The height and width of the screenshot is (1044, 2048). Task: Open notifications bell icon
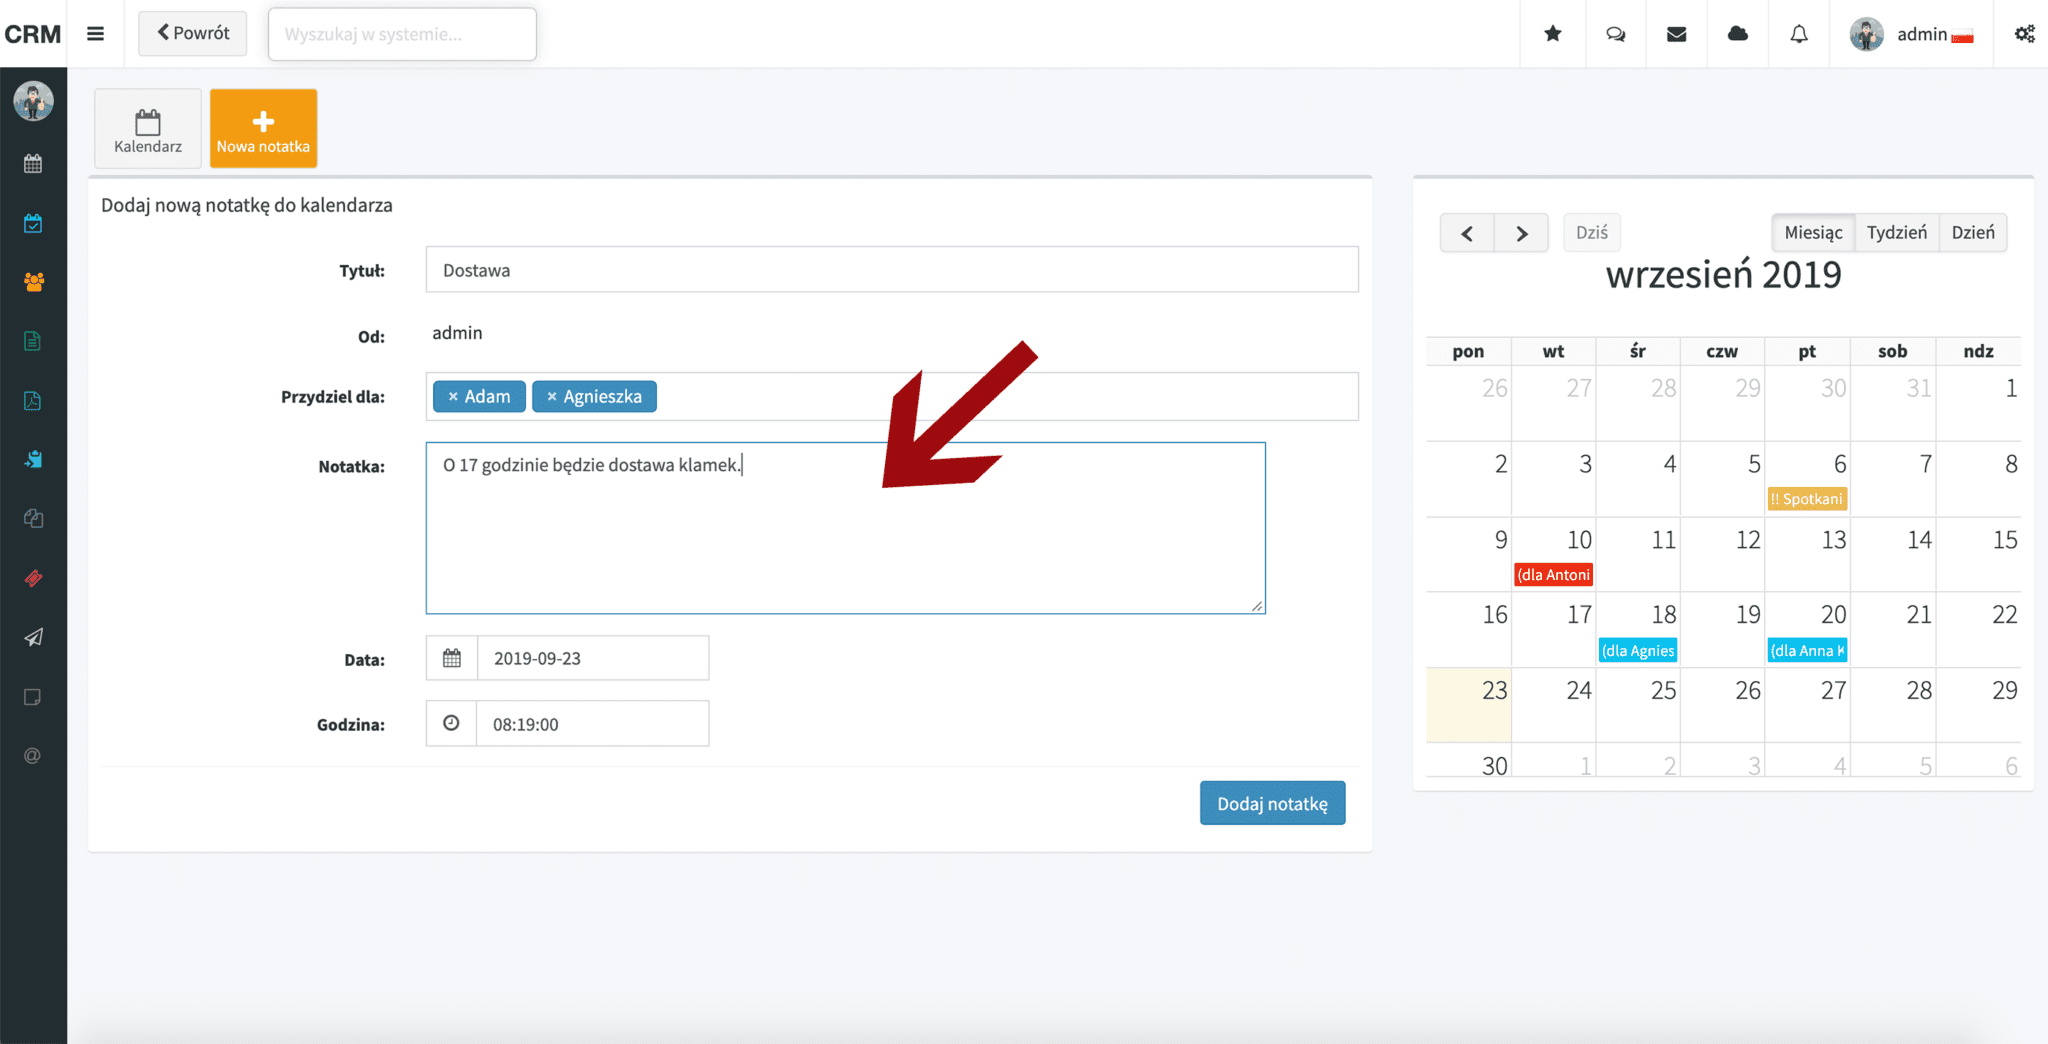coord(1799,34)
